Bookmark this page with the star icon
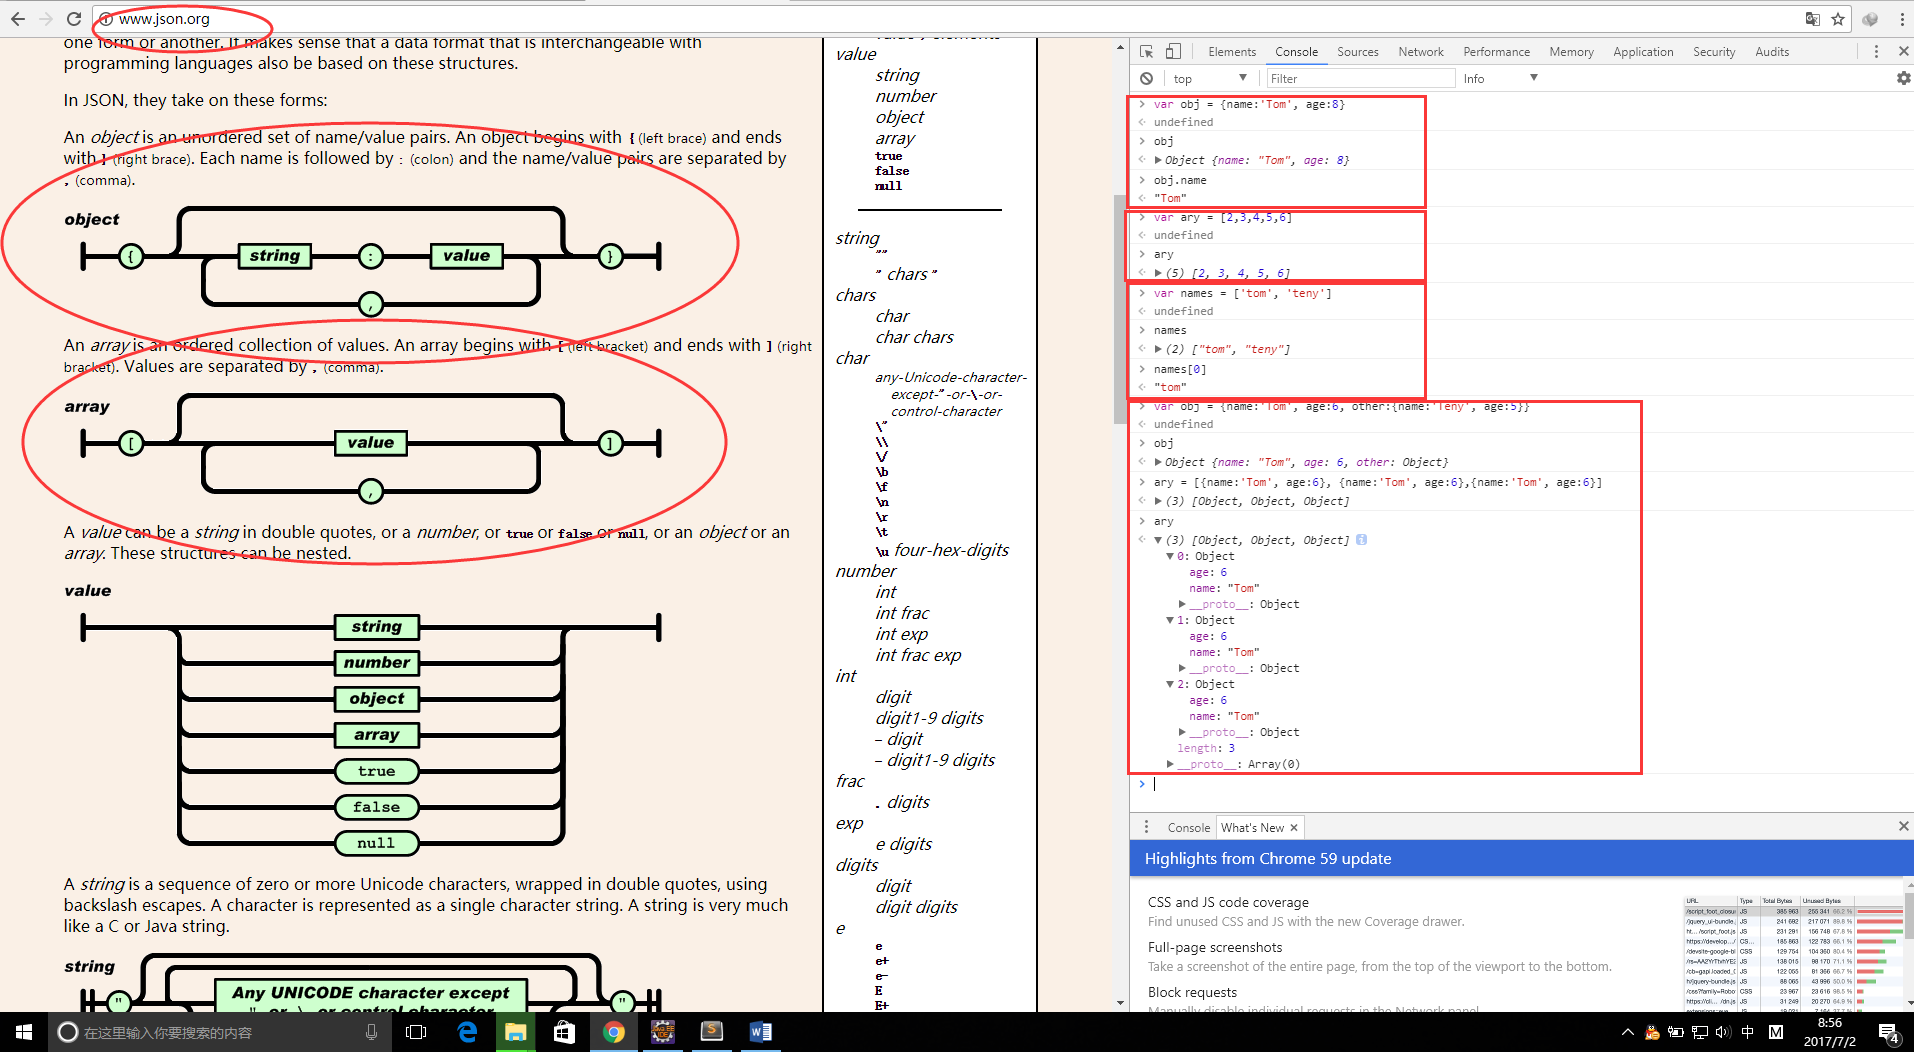 1838,19
